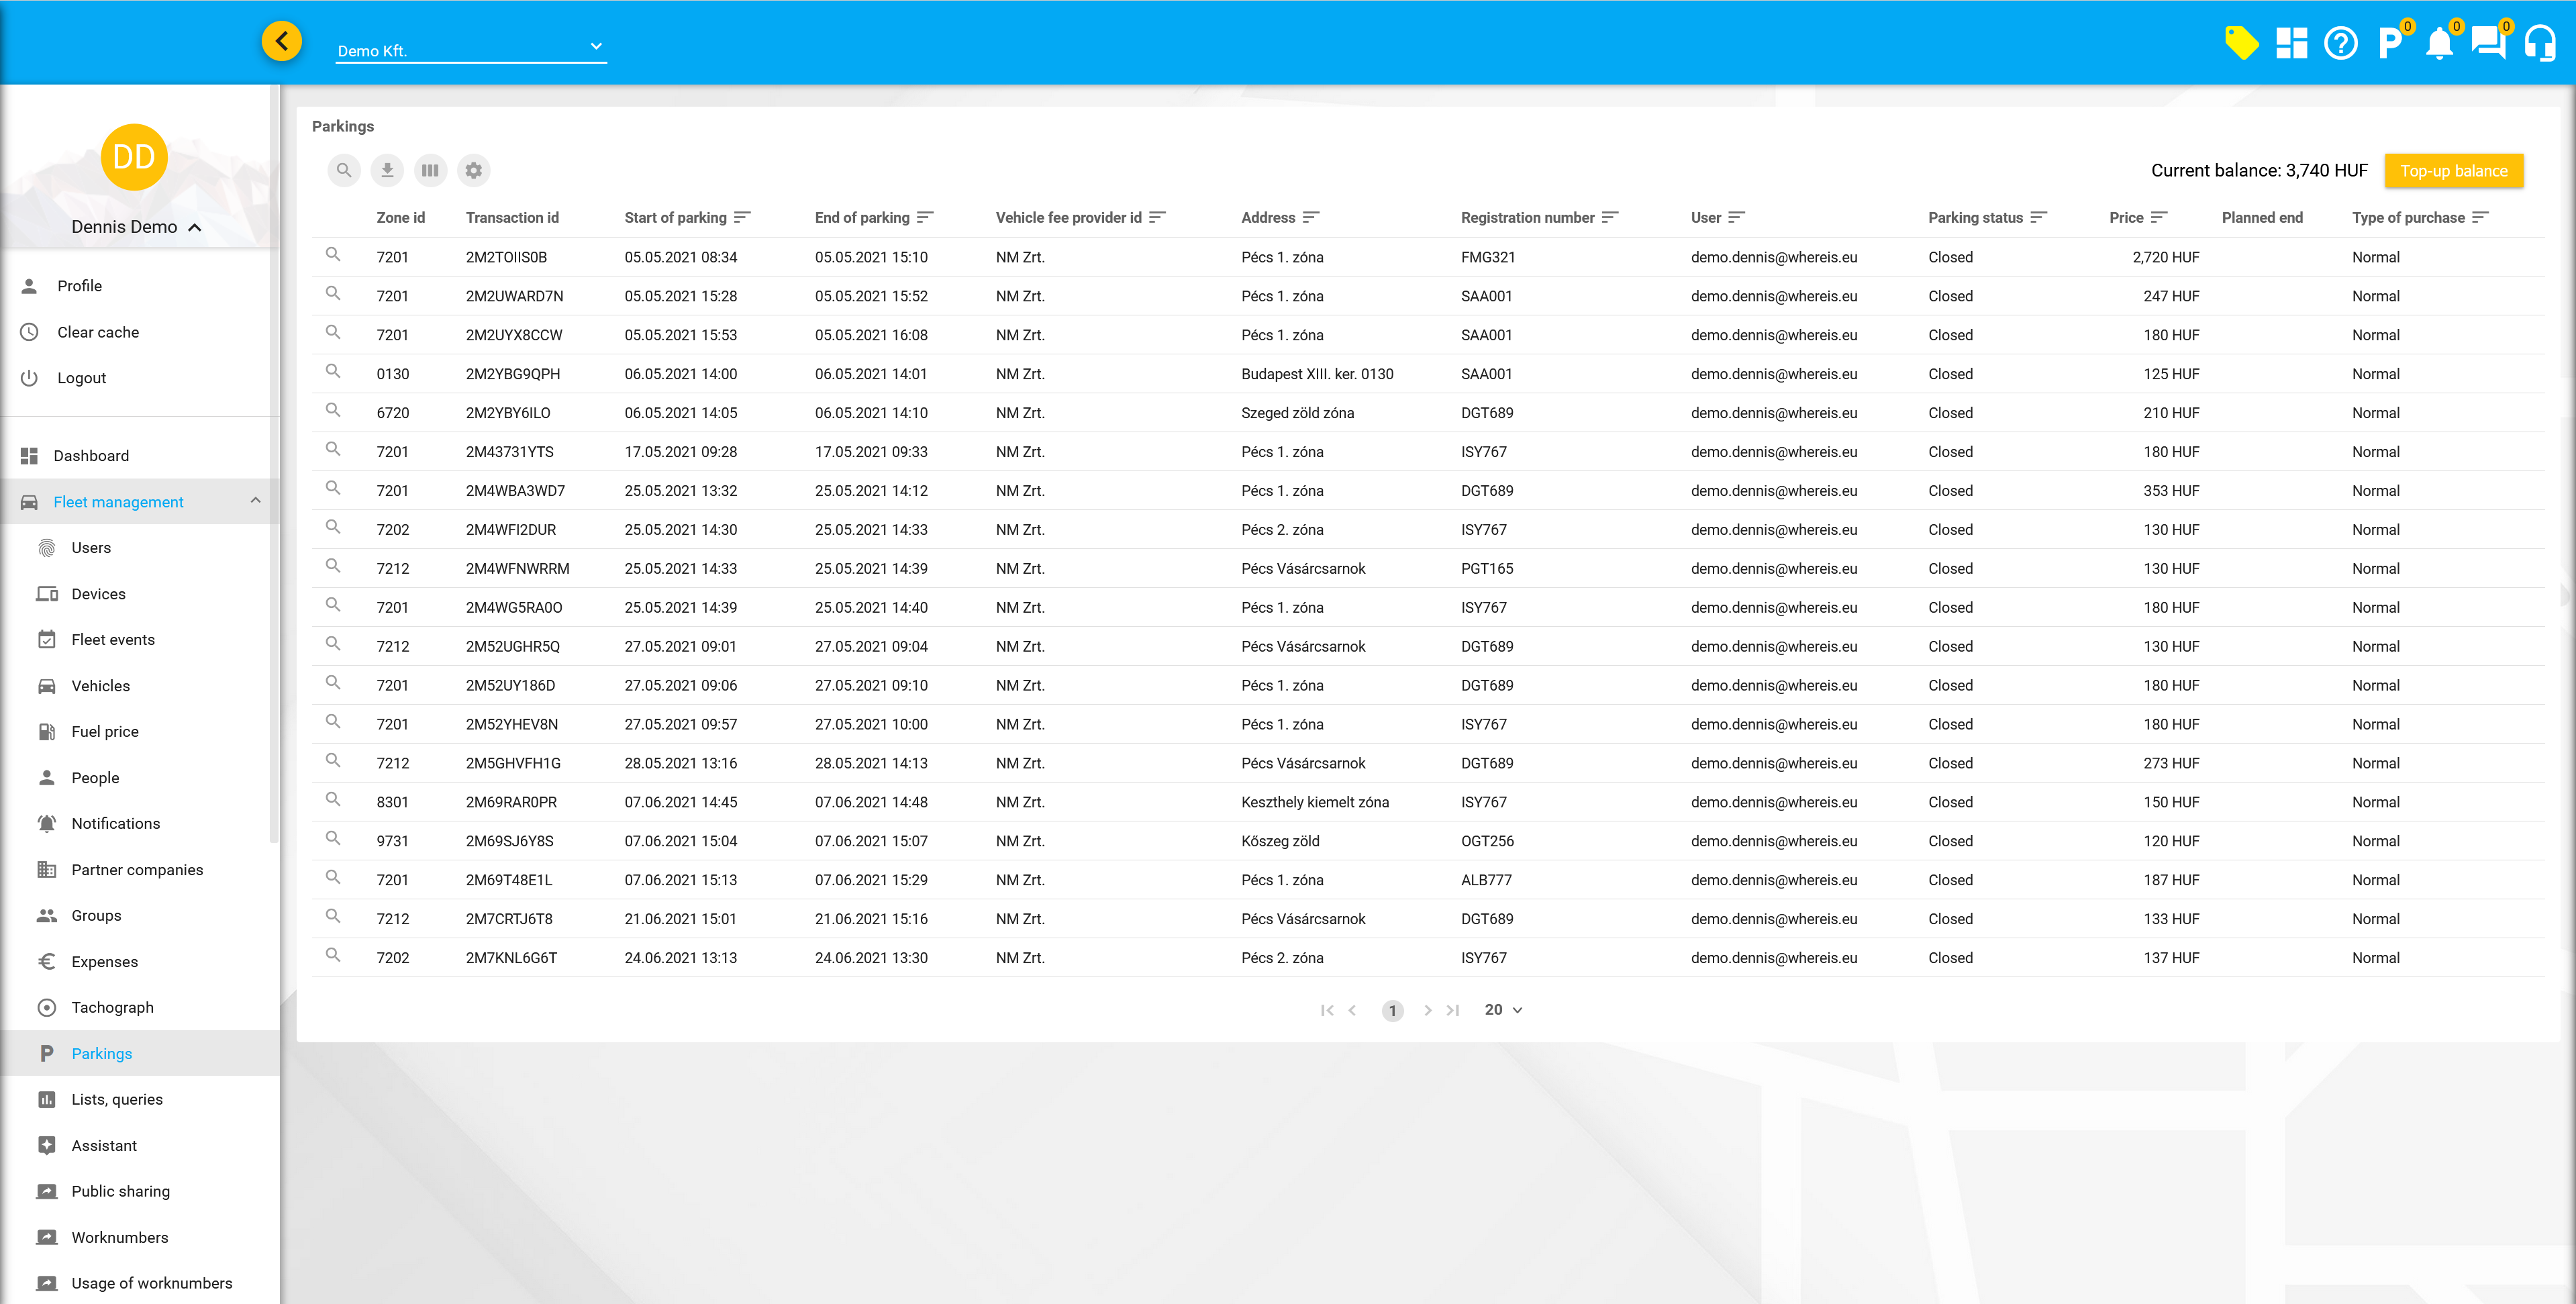This screenshot has height=1304, width=2576.
Task: Click the Top-up balance button
Action: (x=2453, y=171)
